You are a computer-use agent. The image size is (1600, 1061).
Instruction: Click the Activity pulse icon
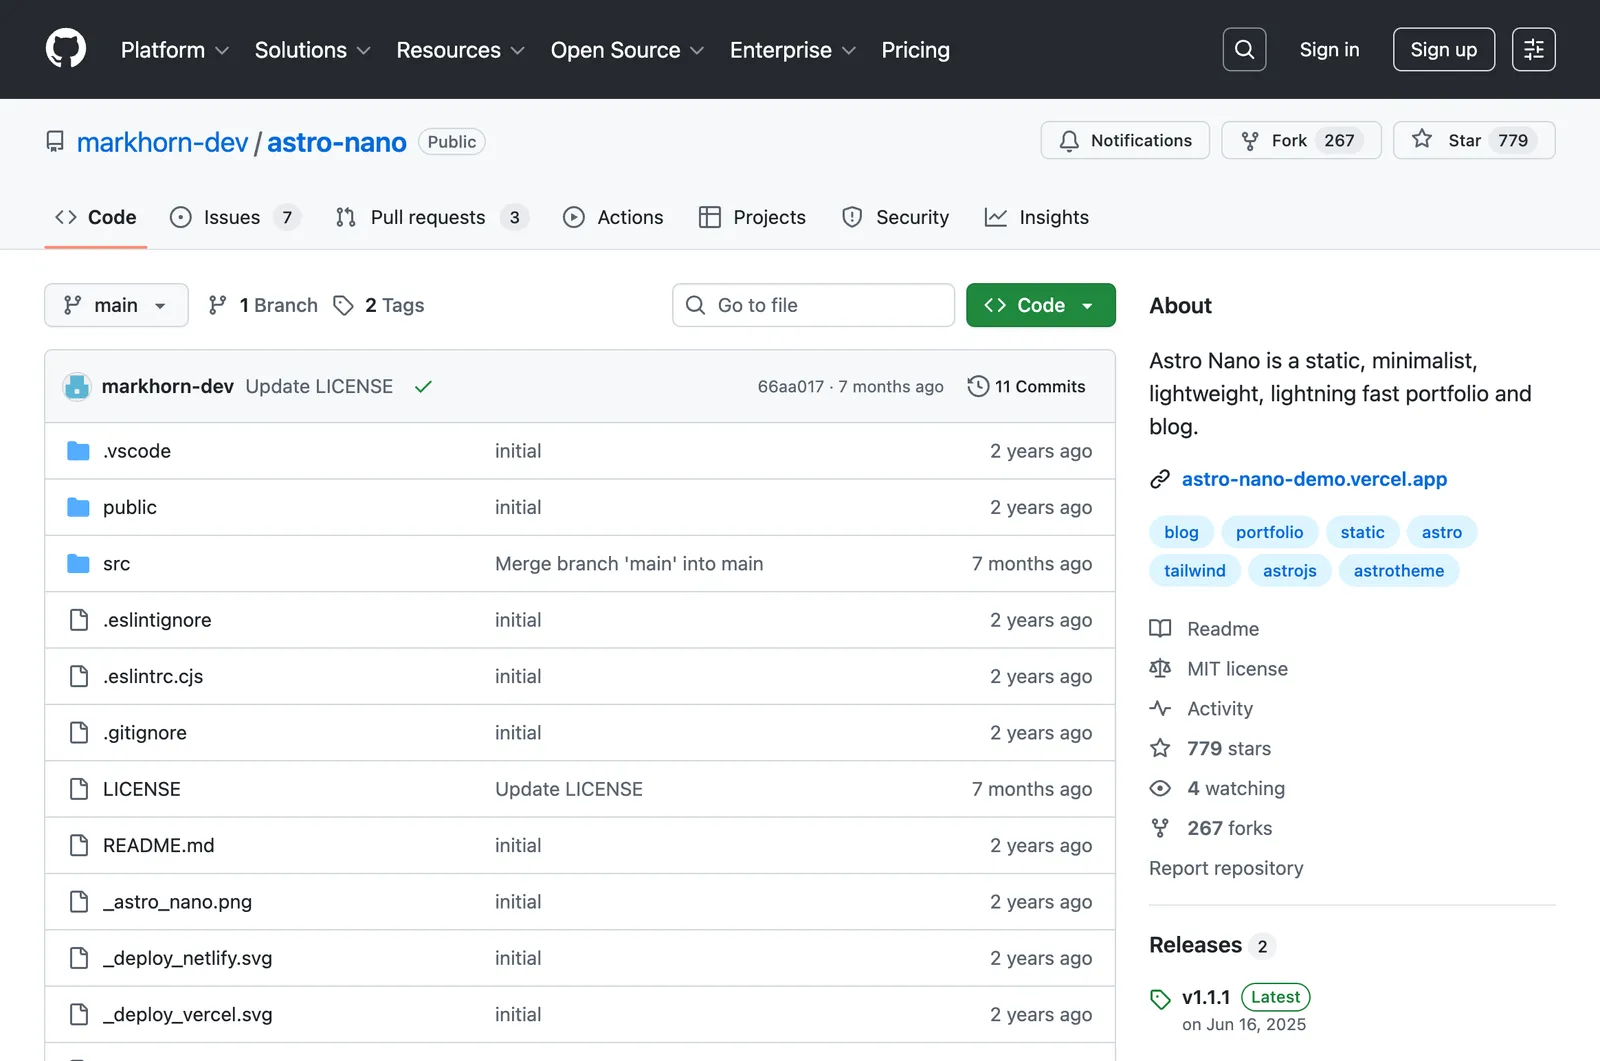[x=1160, y=708]
